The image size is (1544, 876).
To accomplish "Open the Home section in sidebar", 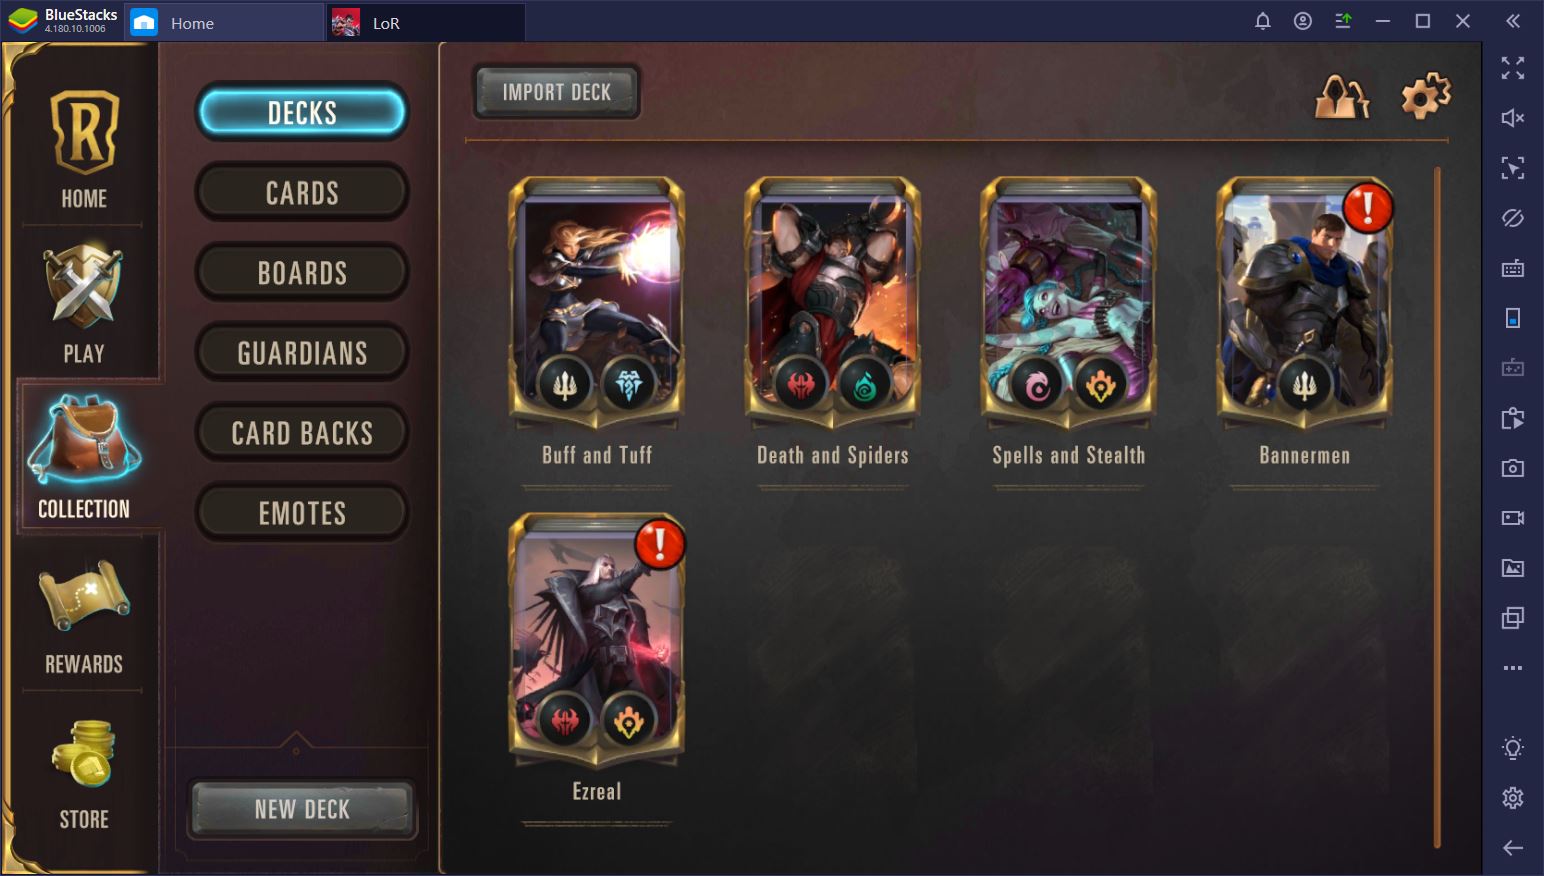I will click(x=84, y=146).
